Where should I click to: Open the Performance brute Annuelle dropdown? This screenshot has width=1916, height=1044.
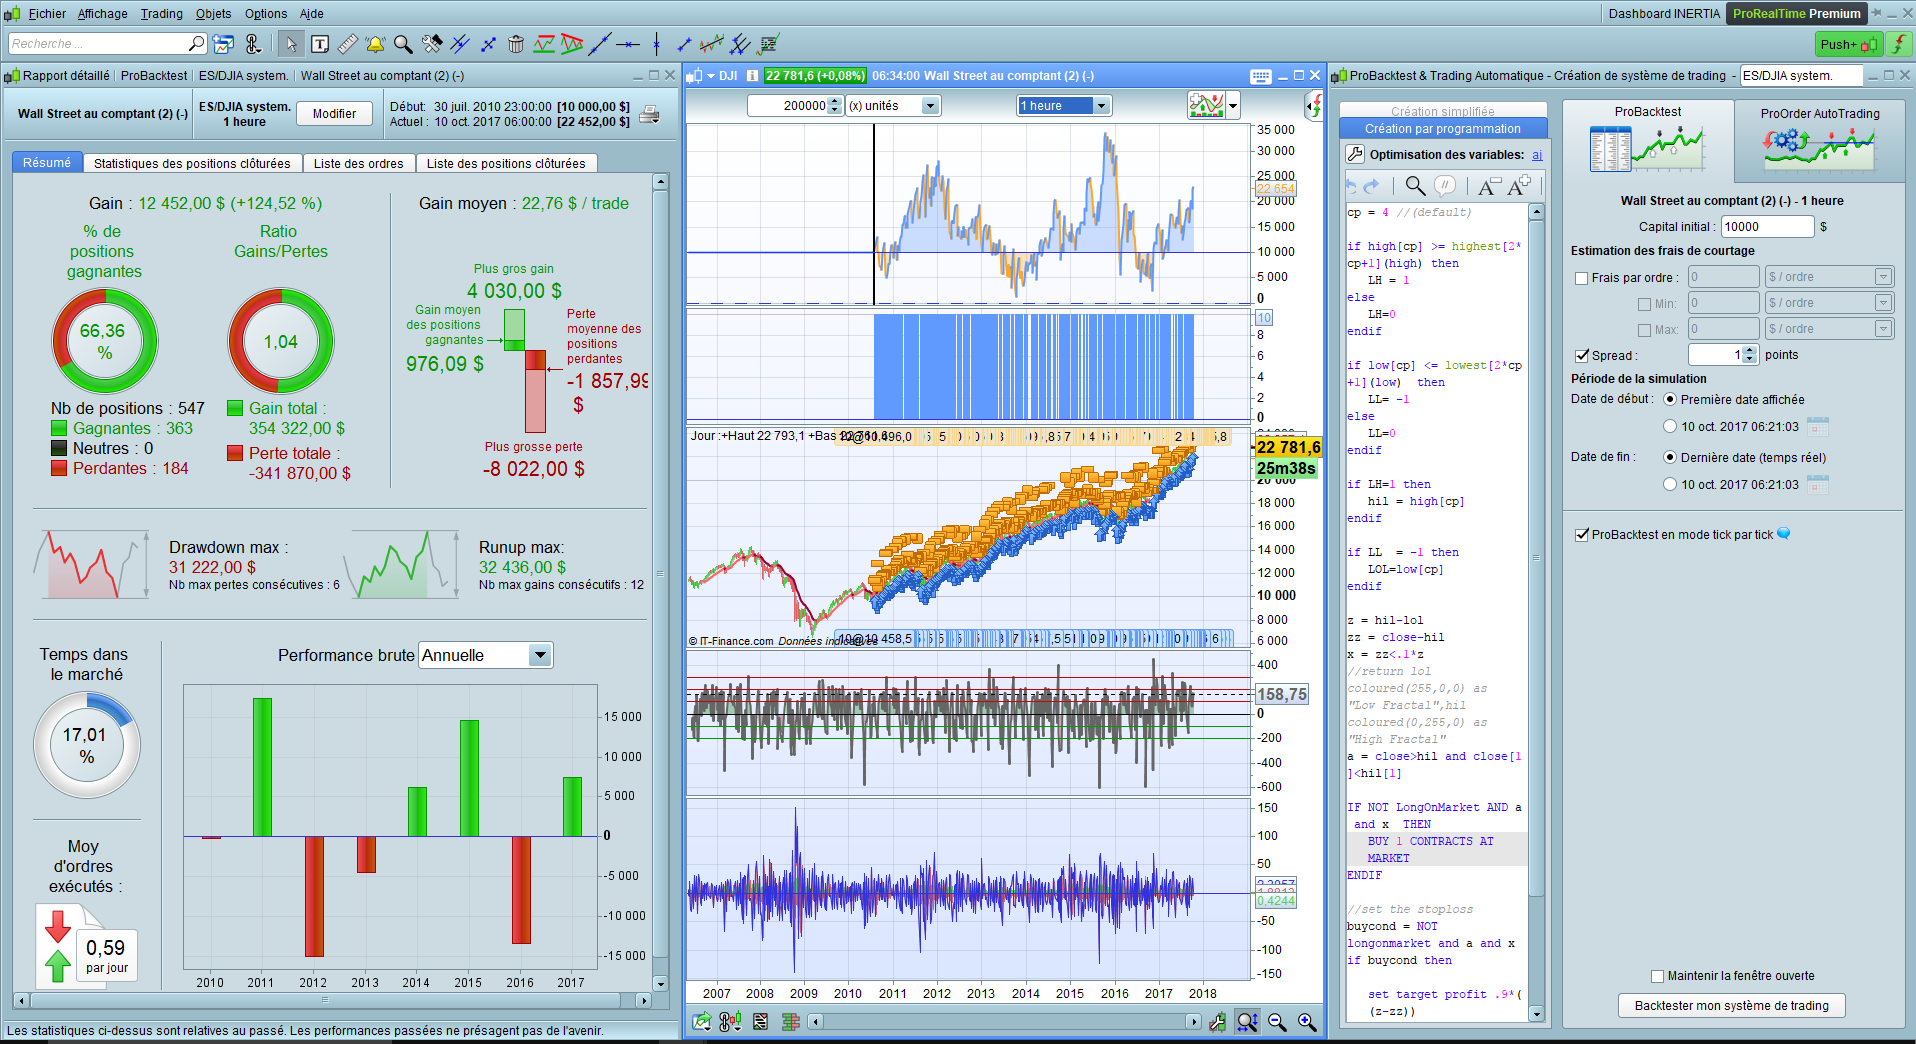coord(540,655)
